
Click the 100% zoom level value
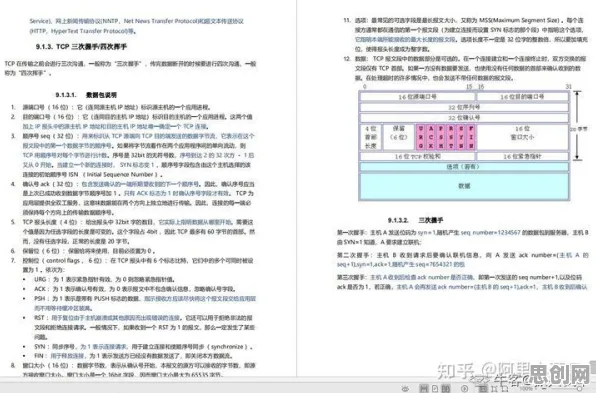click(x=526, y=389)
